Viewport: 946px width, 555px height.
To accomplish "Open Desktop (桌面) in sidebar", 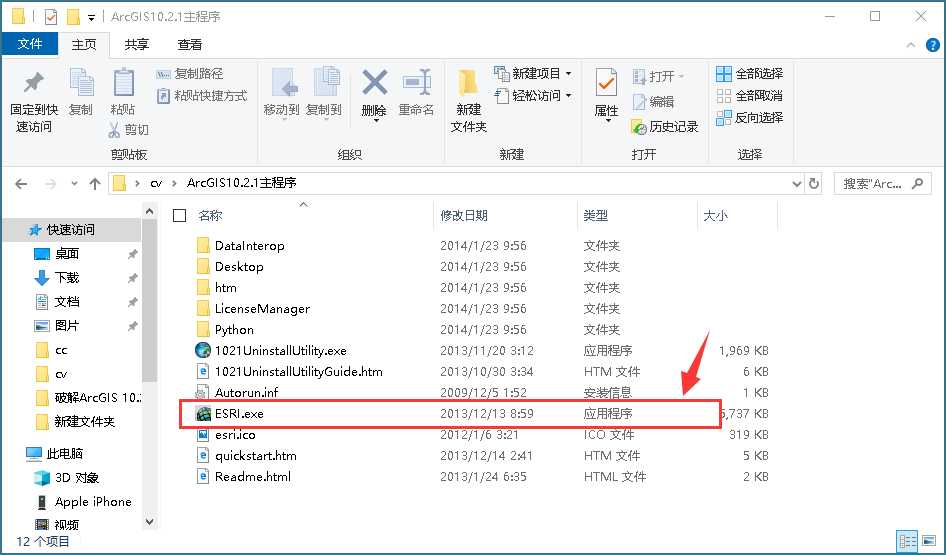I will coord(66,254).
